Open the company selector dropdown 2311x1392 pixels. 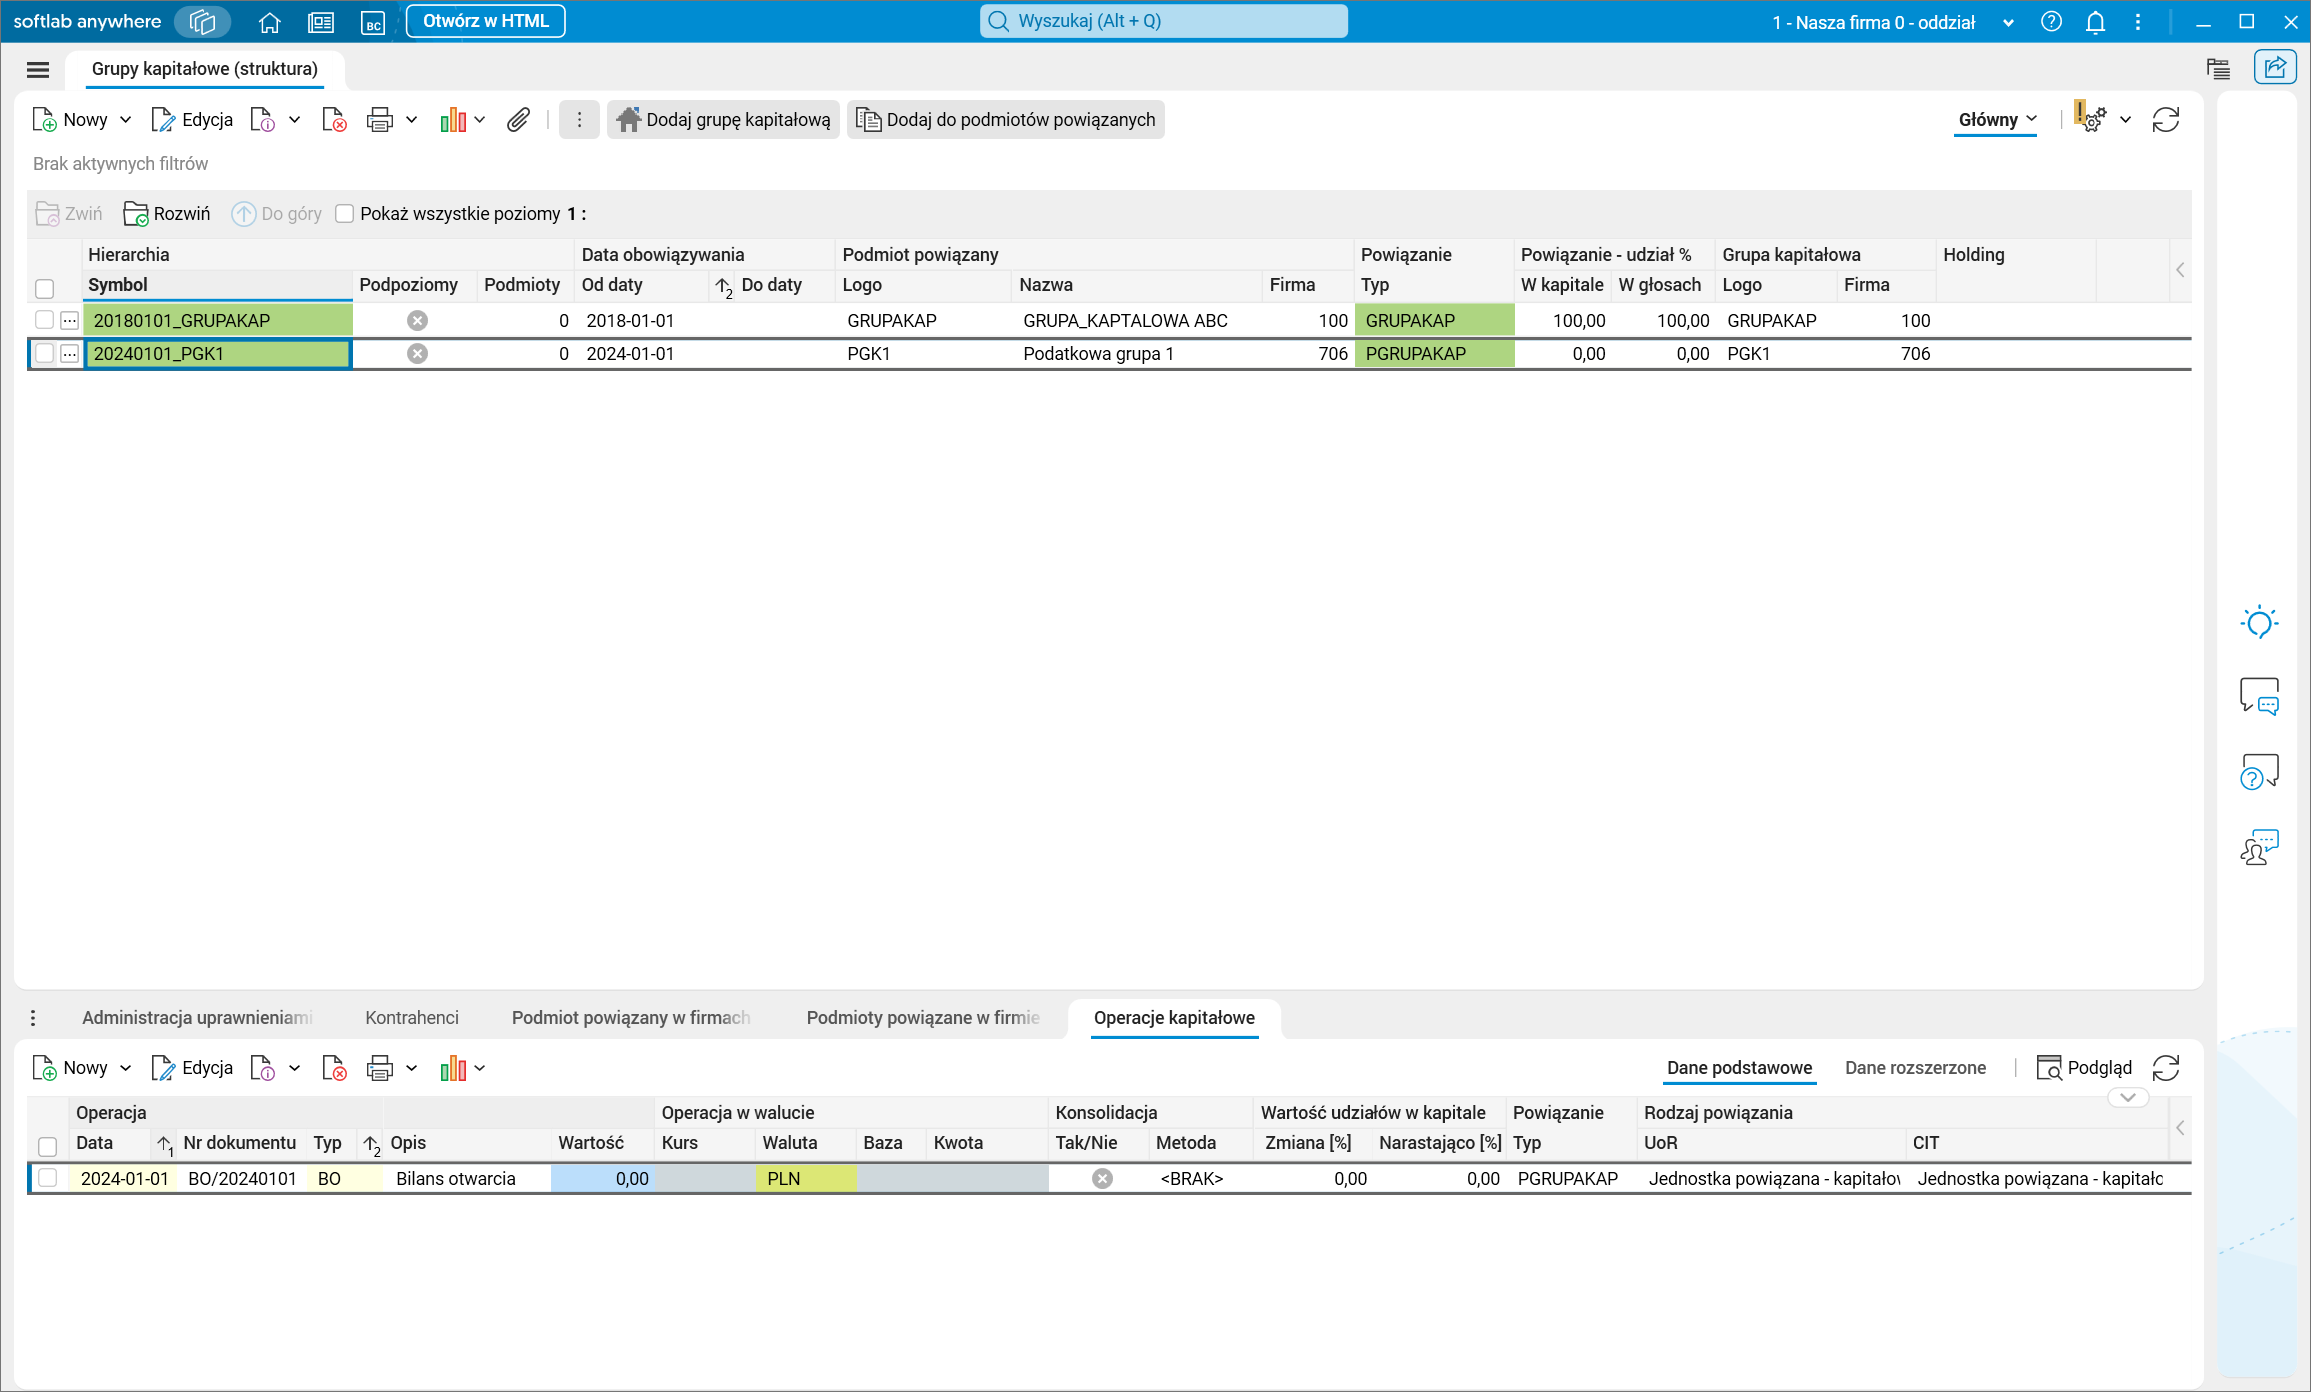(x=2008, y=22)
